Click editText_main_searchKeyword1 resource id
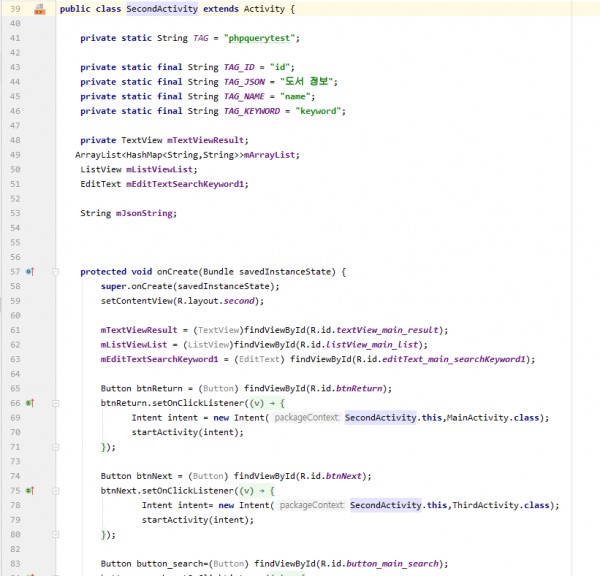 click(x=454, y=359)
